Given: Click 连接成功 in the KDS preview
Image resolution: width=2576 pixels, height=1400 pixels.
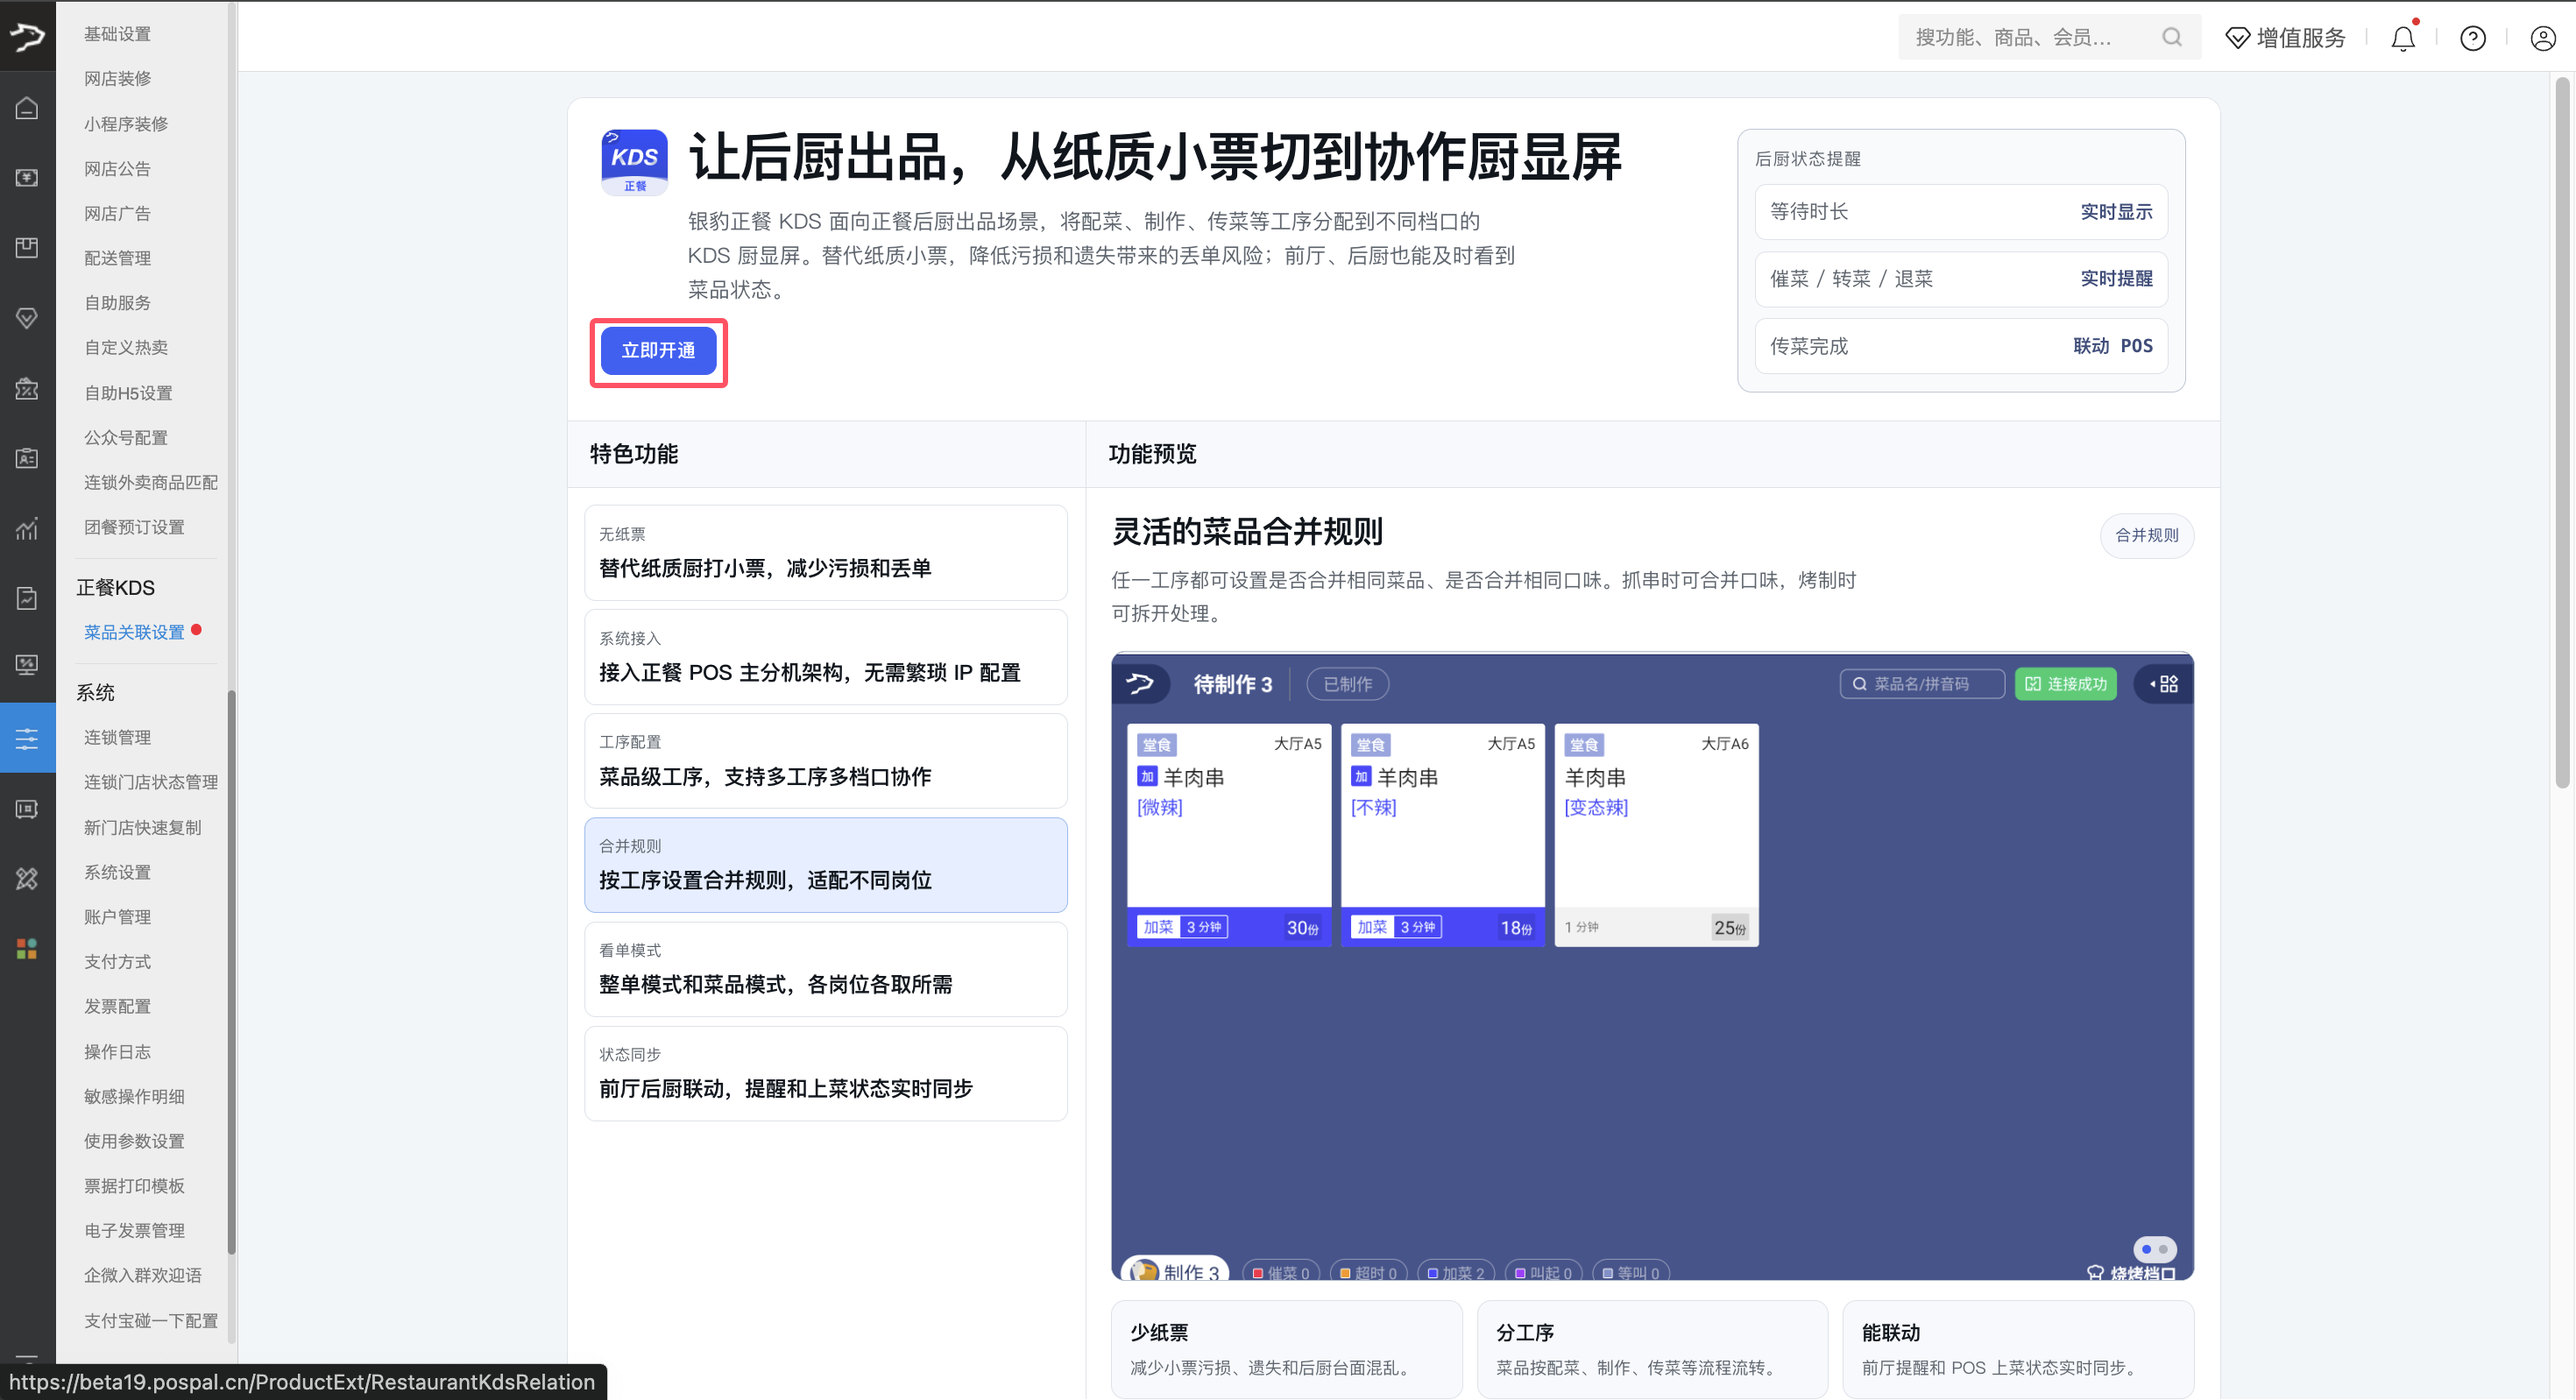Looking at the screenshot, I should [2065, 684].
